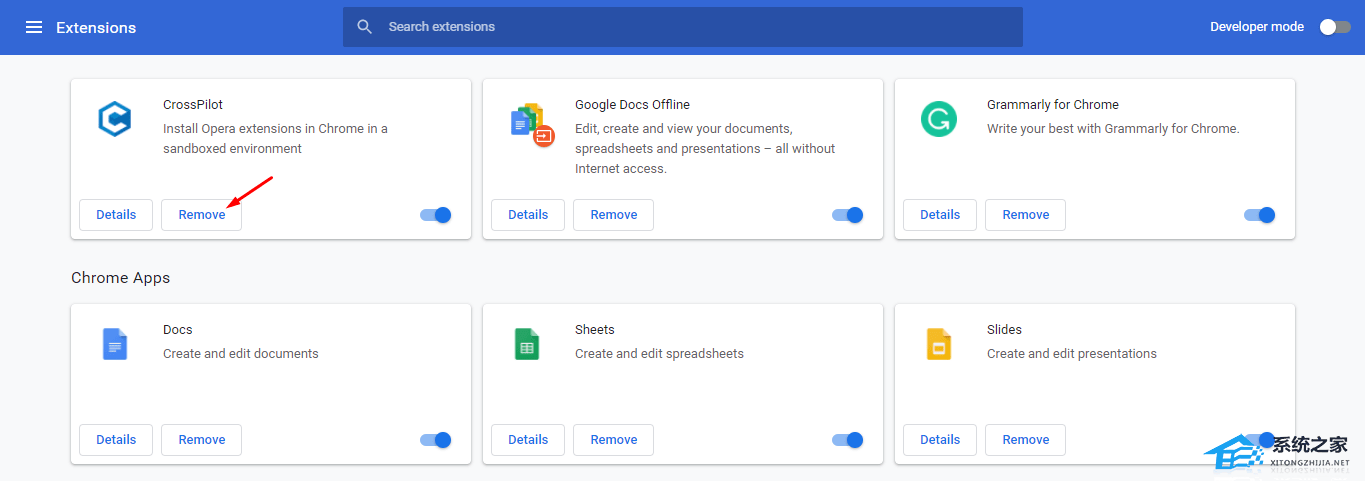Click the Grammarly green logo icon
The height and width of the screenshot is (481, 1365).
(938, 120)
